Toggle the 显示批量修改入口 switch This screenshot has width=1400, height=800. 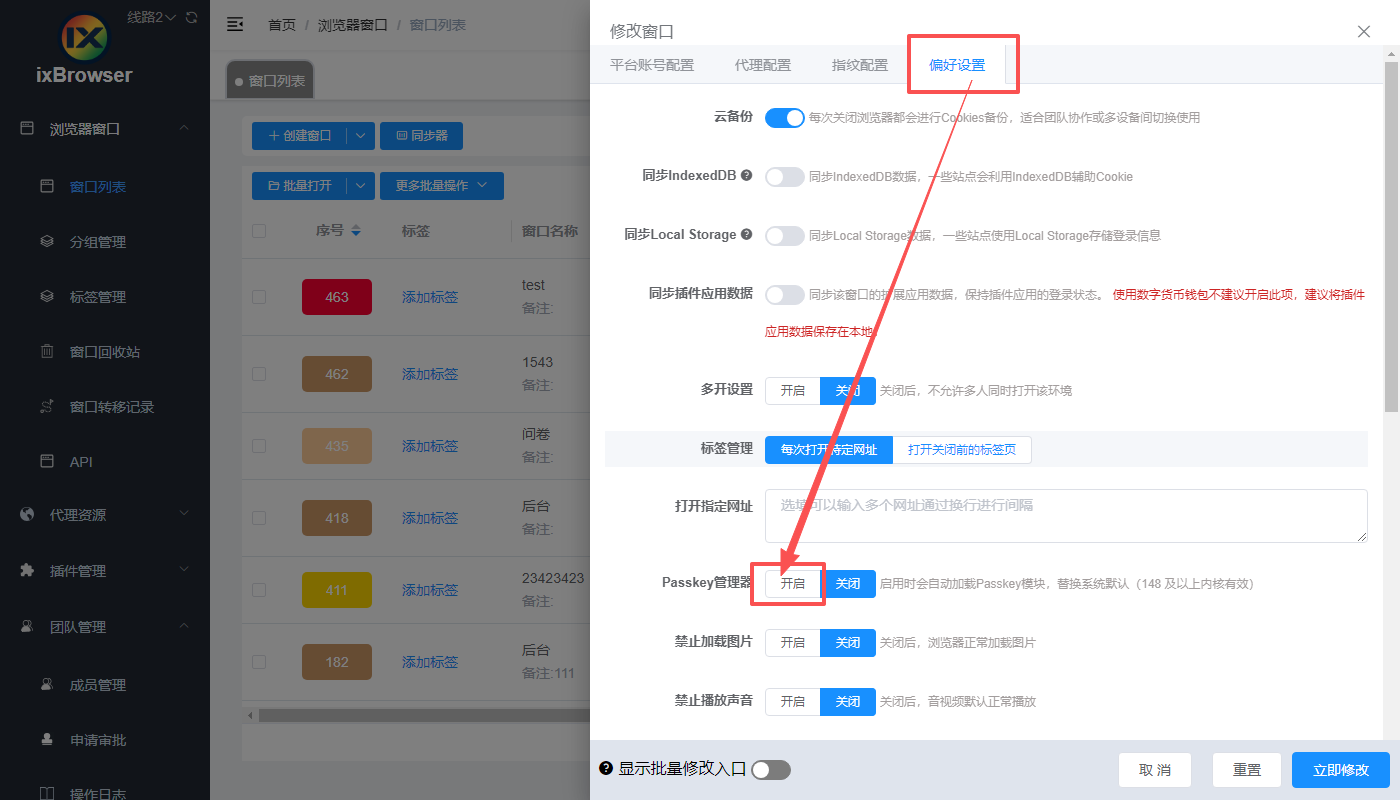(x=771, y=769)
